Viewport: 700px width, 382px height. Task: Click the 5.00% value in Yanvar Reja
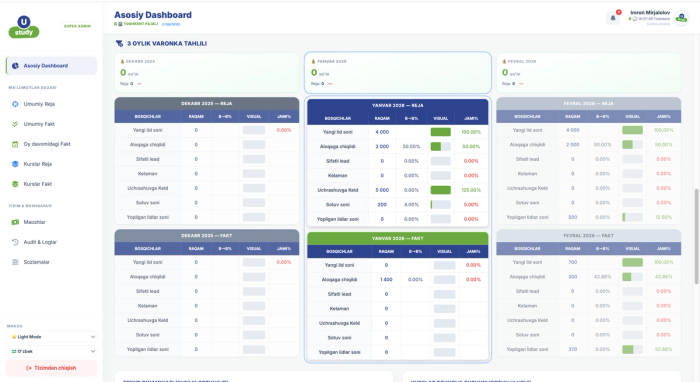[471, 204]
